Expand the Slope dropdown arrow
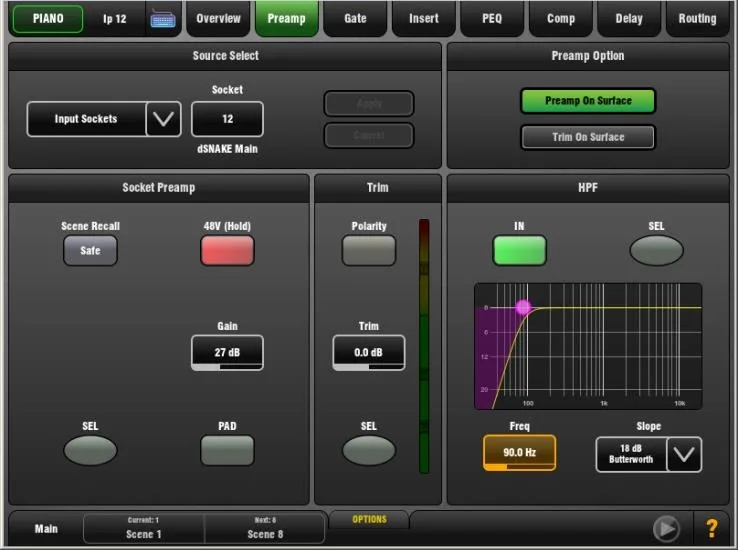 click(x=684, y=454)
